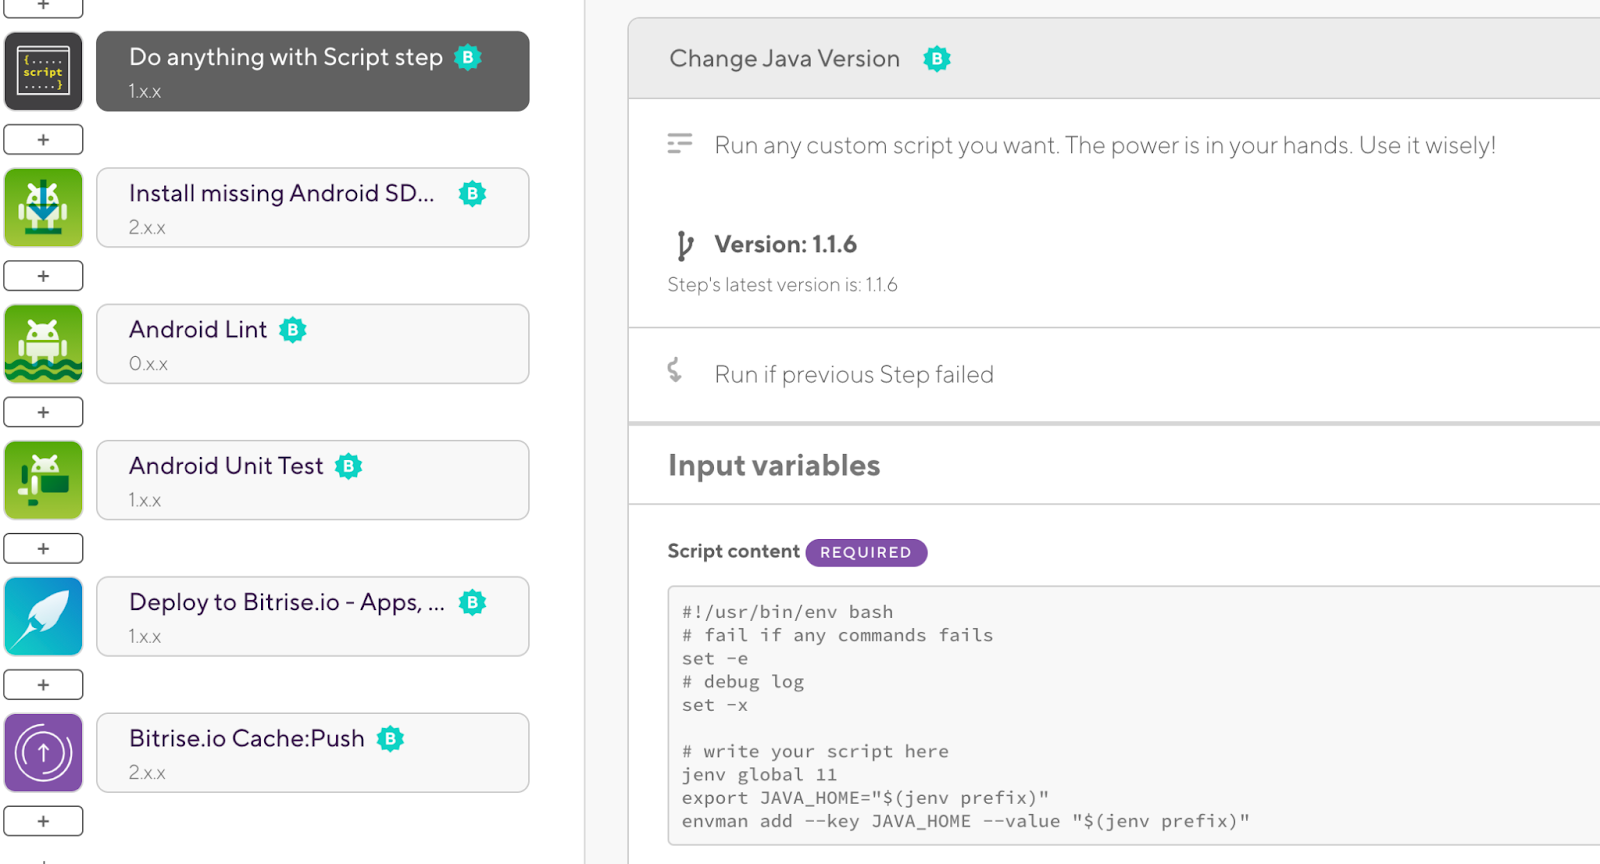This screenshot has height=864, width=1600.
Task: Select the Android Lint step card
Action: (x=312, y=344)
